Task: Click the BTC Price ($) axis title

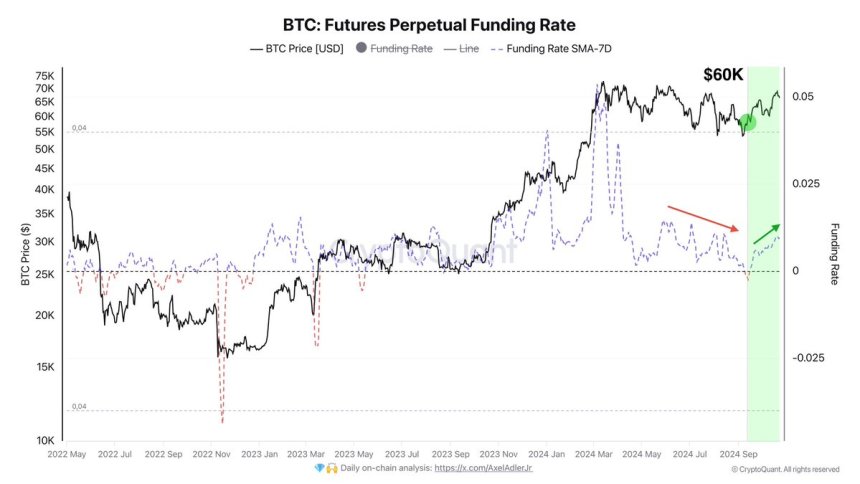Action: pos(26,255)
